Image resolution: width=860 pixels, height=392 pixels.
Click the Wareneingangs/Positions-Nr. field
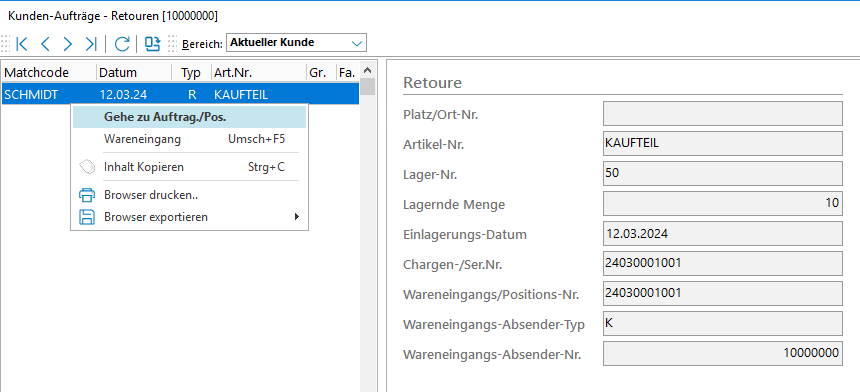pyautogui.click(x=723, y=293)
